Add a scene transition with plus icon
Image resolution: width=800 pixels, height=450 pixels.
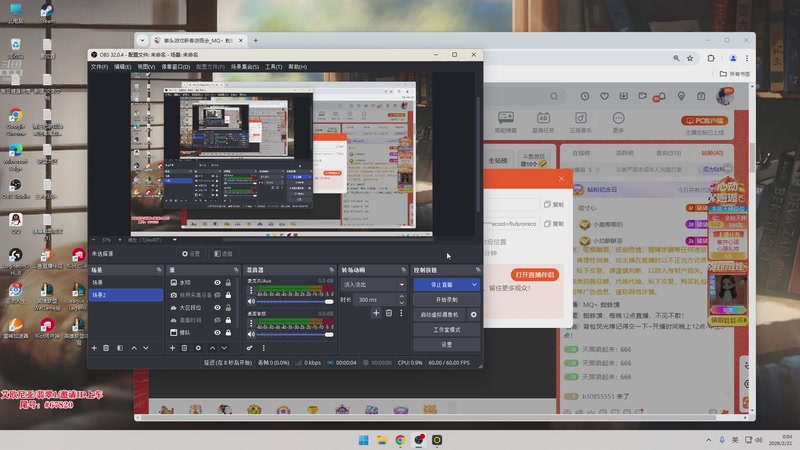(x=376, y=313)
